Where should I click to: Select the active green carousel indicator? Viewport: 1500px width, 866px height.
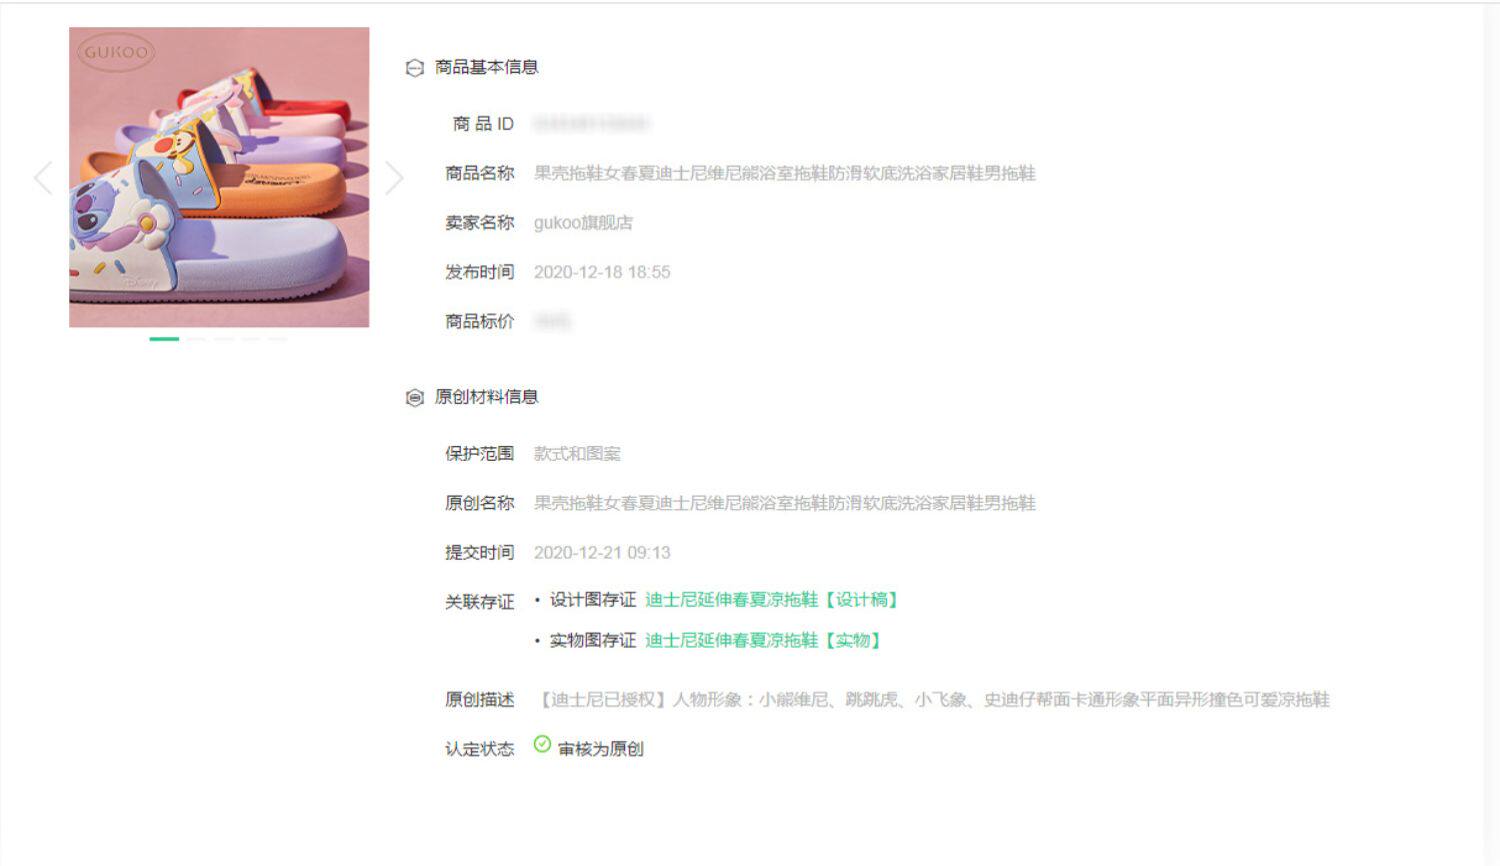164,339
